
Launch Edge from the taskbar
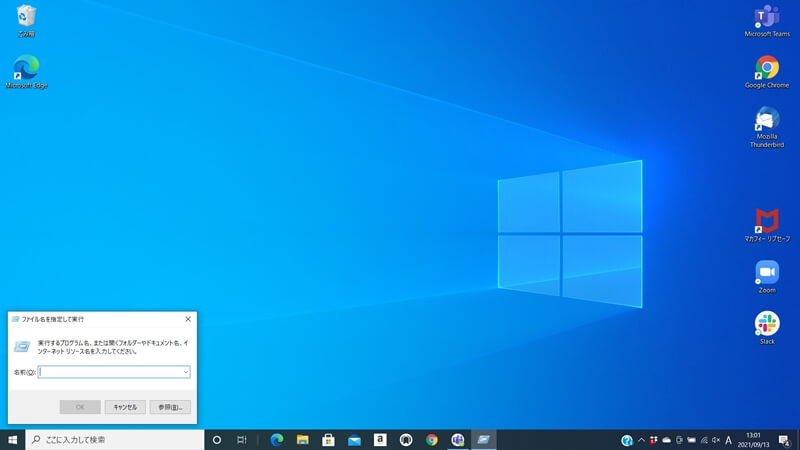(277, 440)
